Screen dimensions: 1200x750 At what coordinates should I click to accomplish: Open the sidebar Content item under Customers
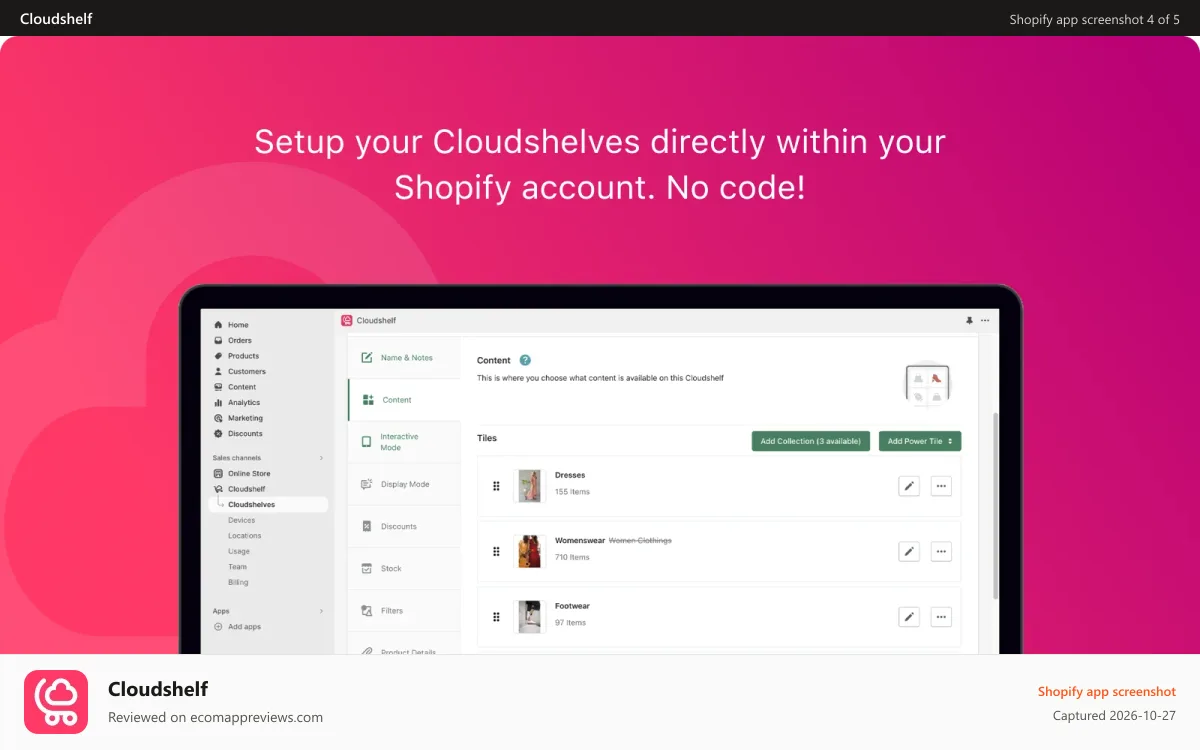(x=241, y=387)
